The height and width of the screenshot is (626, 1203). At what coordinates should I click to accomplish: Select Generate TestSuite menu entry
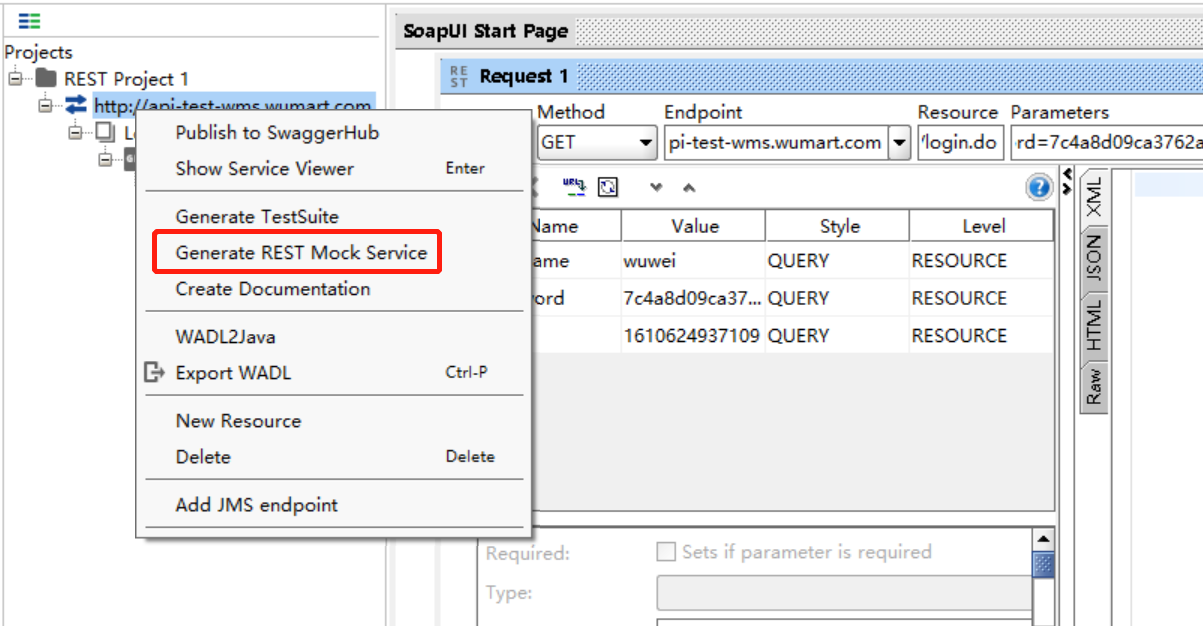pos(257,217)
